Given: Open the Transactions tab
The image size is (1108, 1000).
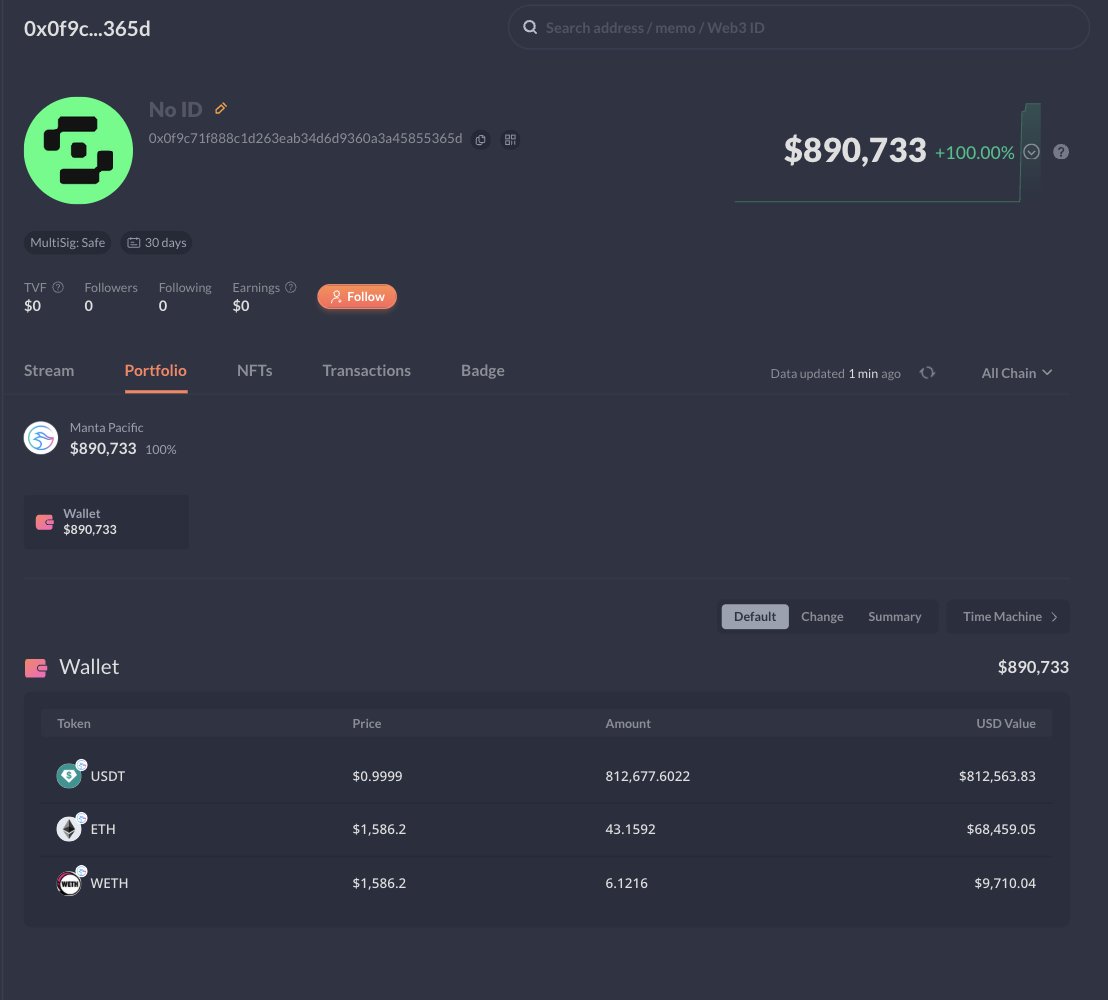Looking at the screenshot, I should click(366, 371).
